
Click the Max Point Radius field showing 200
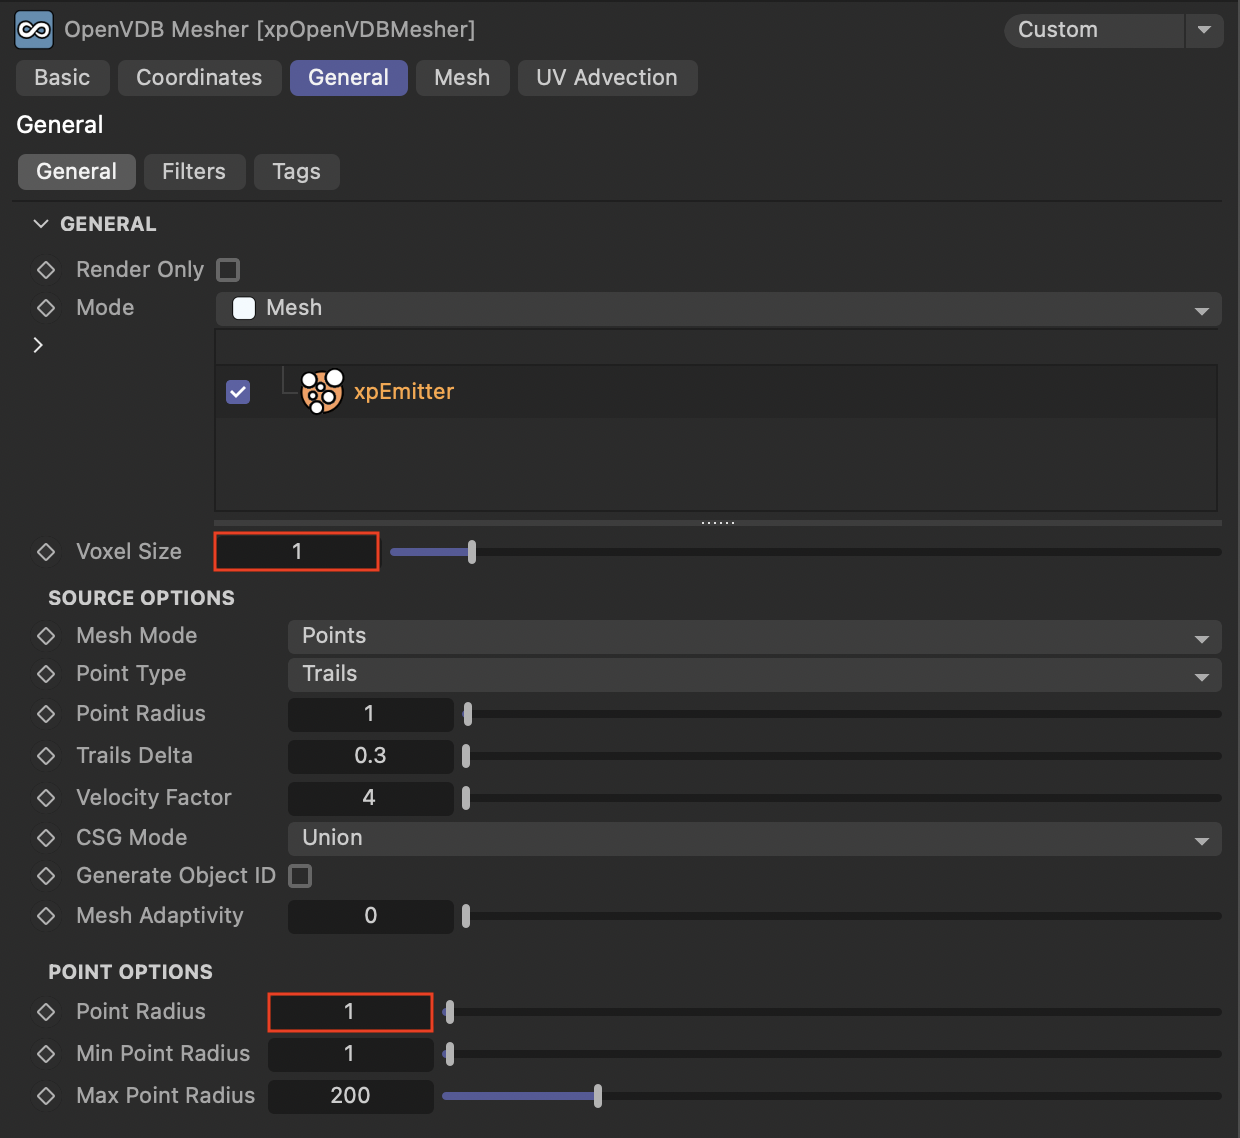click(x=350, y=1096)
